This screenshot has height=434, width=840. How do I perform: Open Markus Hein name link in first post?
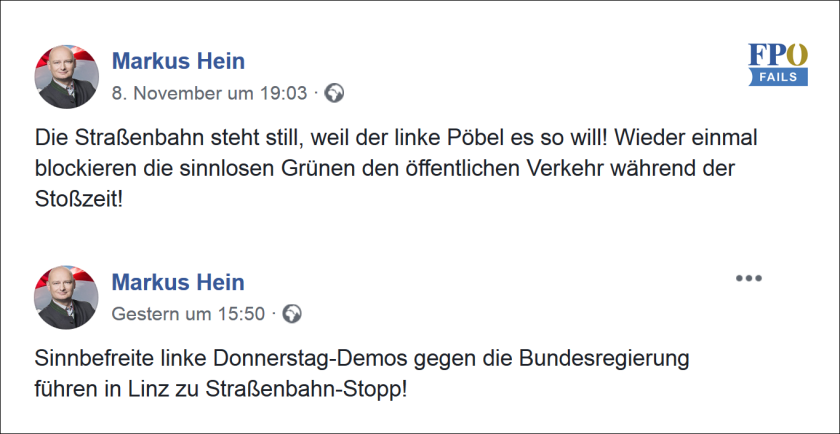point(178,61)
